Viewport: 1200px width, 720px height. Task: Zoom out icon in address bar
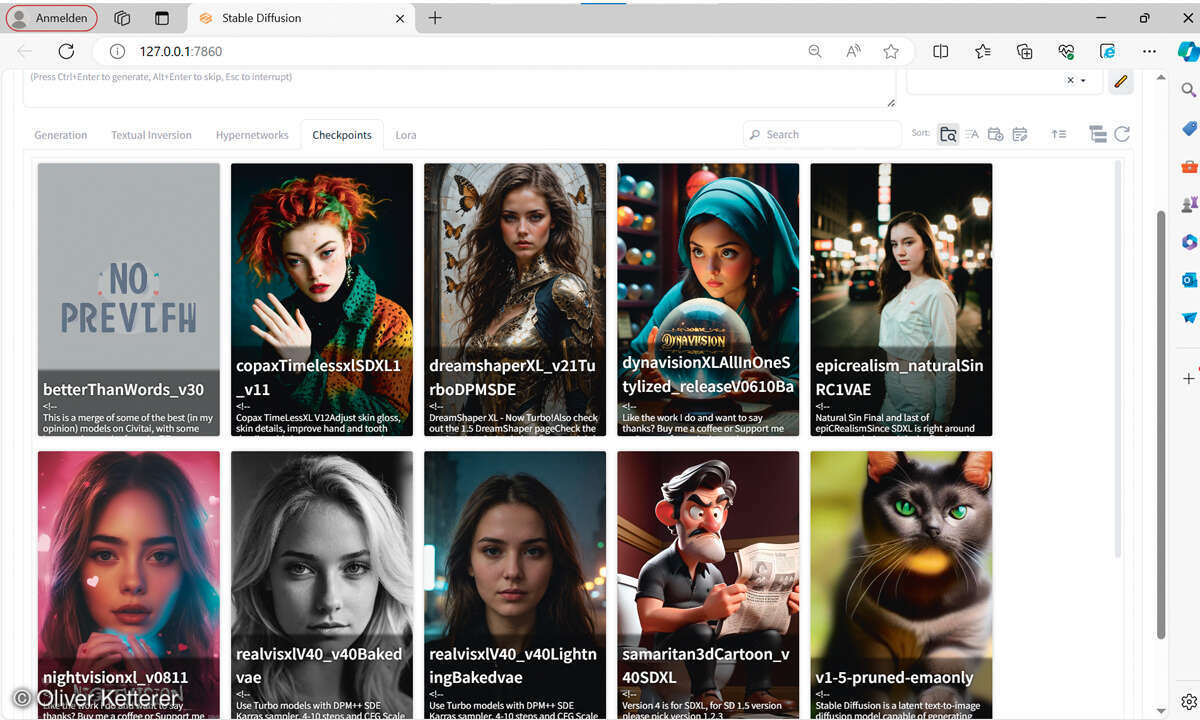point(815,51)
